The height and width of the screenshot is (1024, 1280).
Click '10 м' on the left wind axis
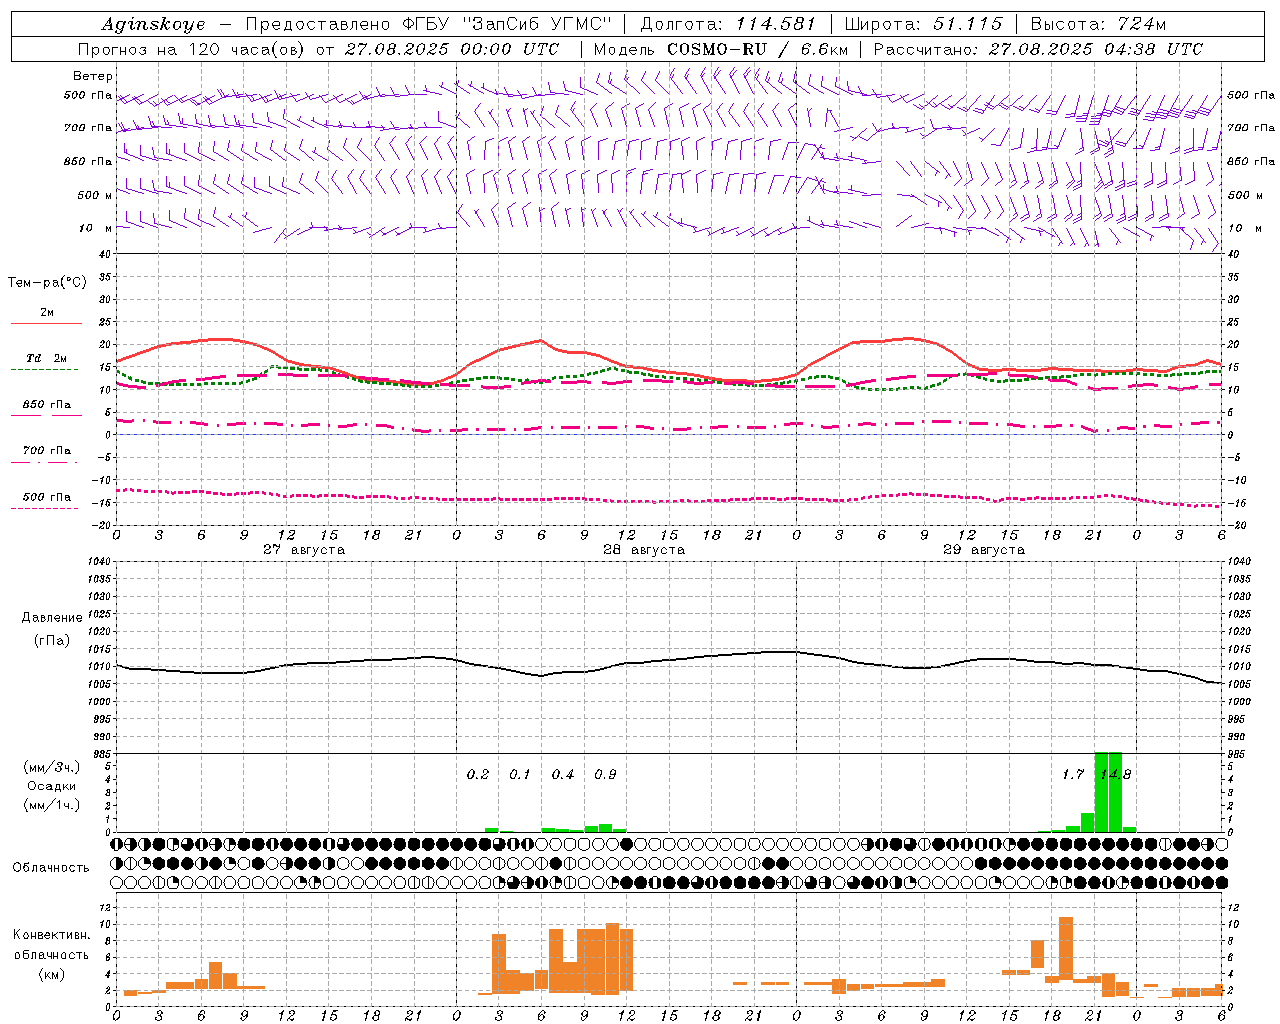pyautogui.click(x=95, y=229)
